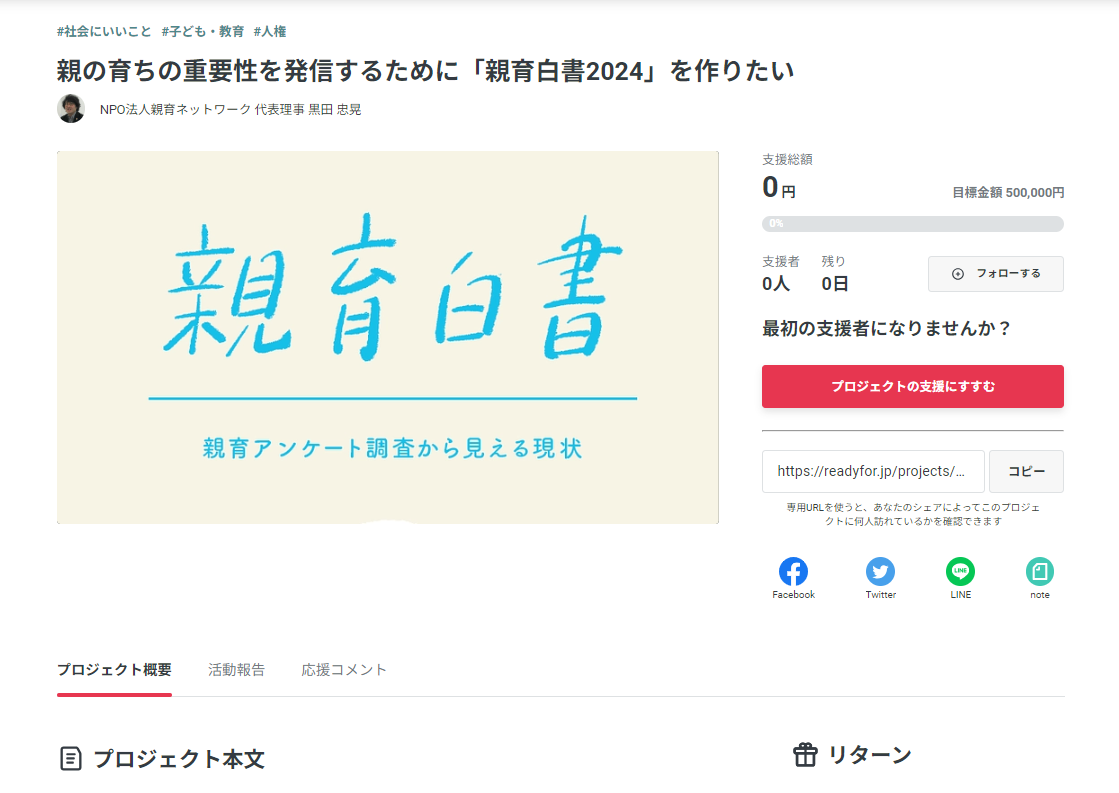Image resolution: width=1119 pixels, height=793 pixels.
Task: Share the project on Twitter
Action: point(880,572)
